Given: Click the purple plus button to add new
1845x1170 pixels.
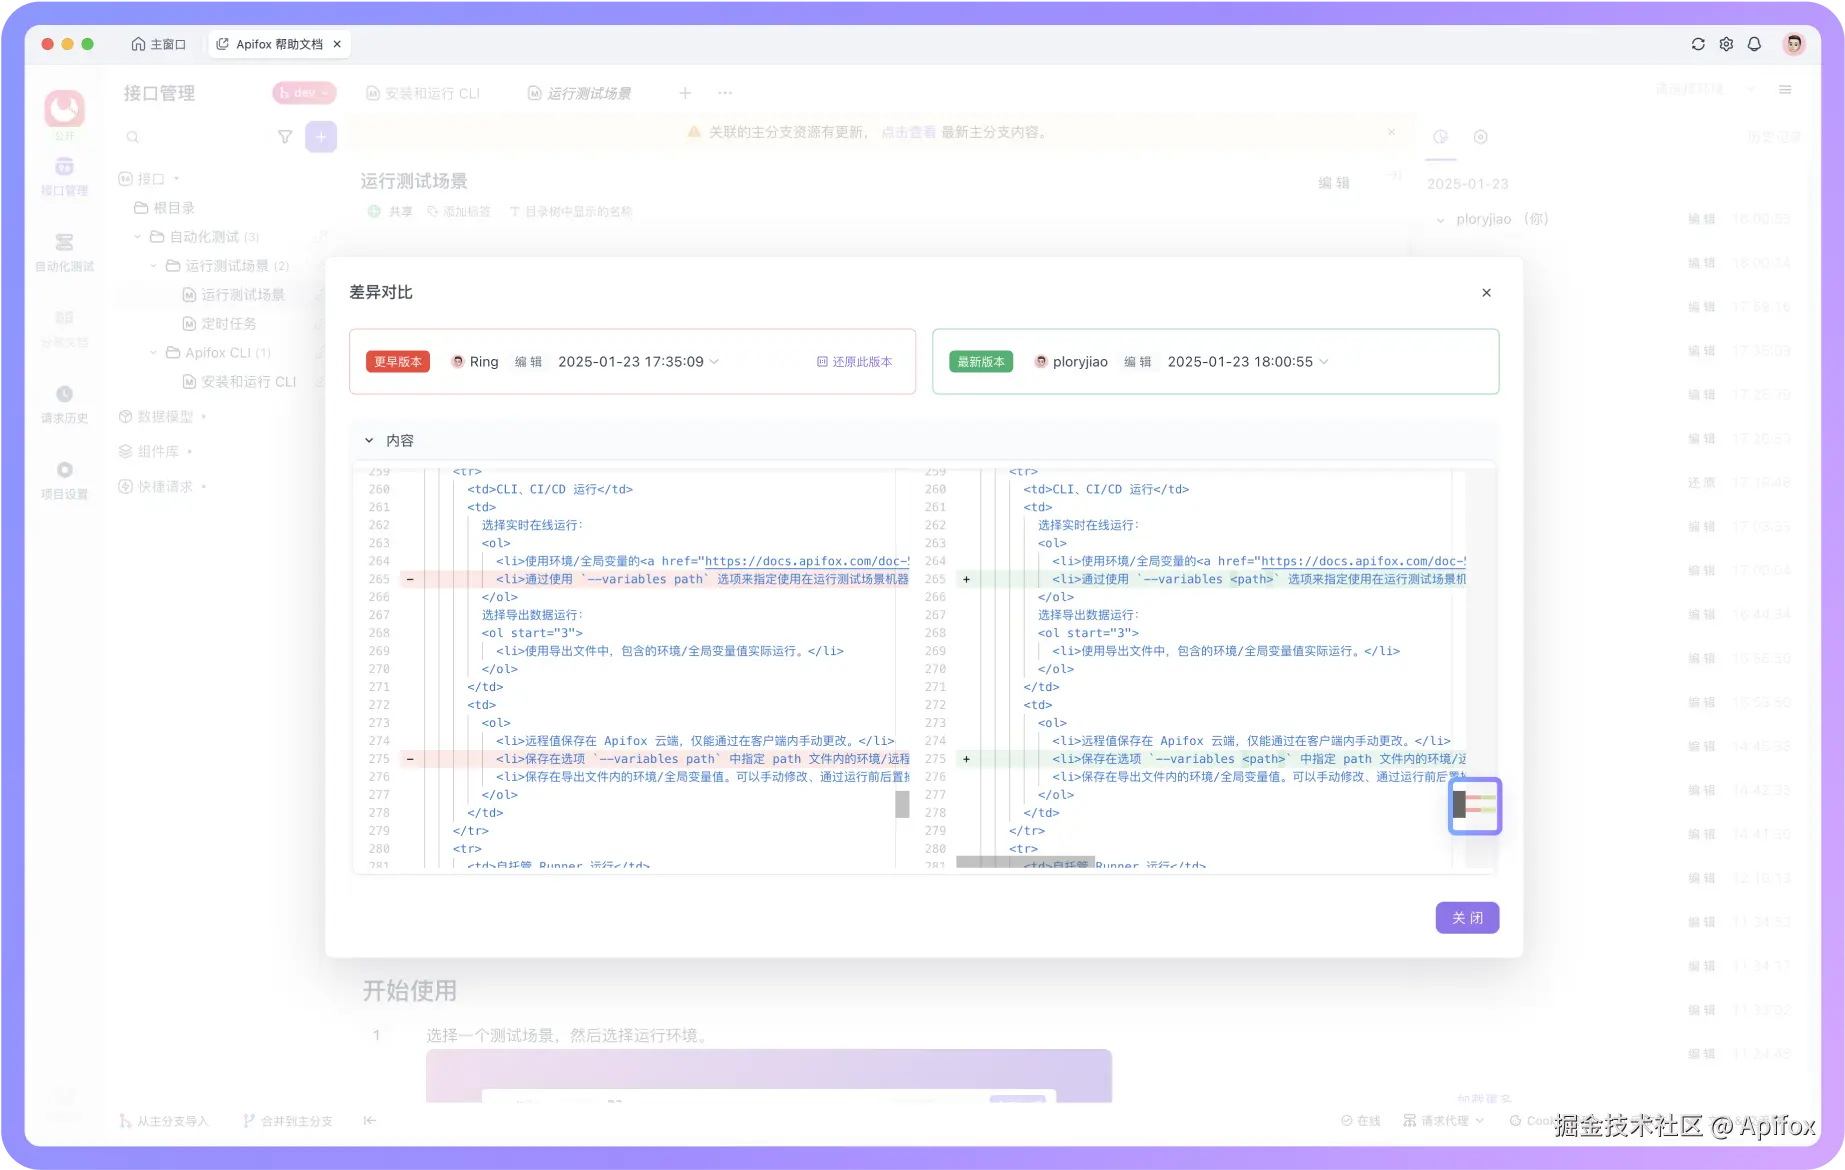Looking at the screenshot, I should point(321,137).
